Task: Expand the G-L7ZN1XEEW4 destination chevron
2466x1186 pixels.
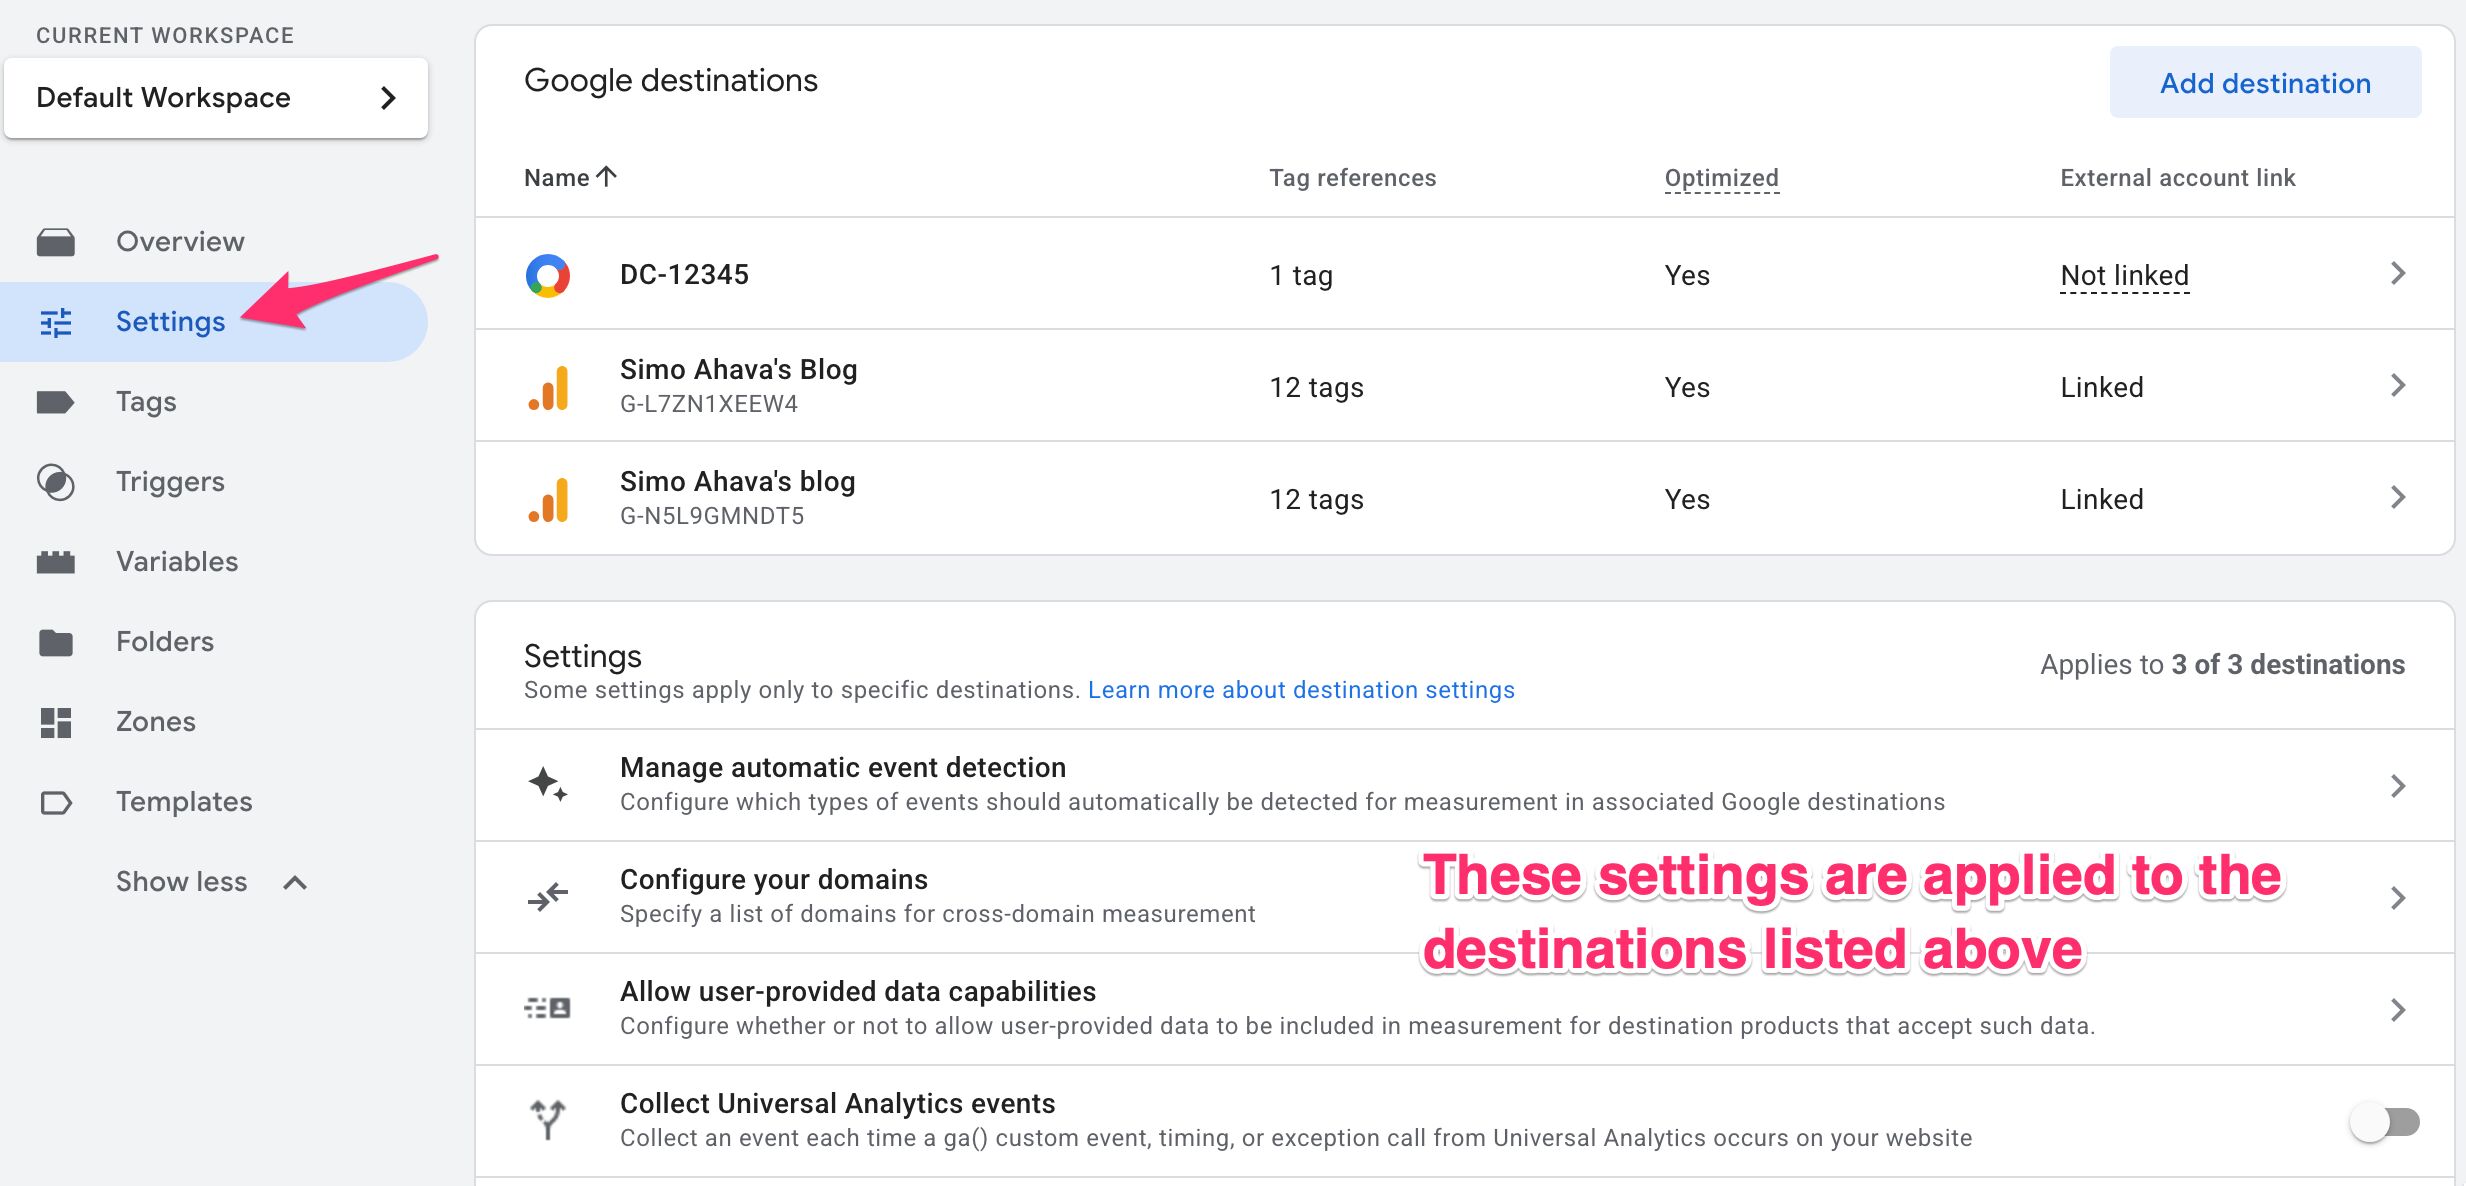Action: (x=2398, y=385)
